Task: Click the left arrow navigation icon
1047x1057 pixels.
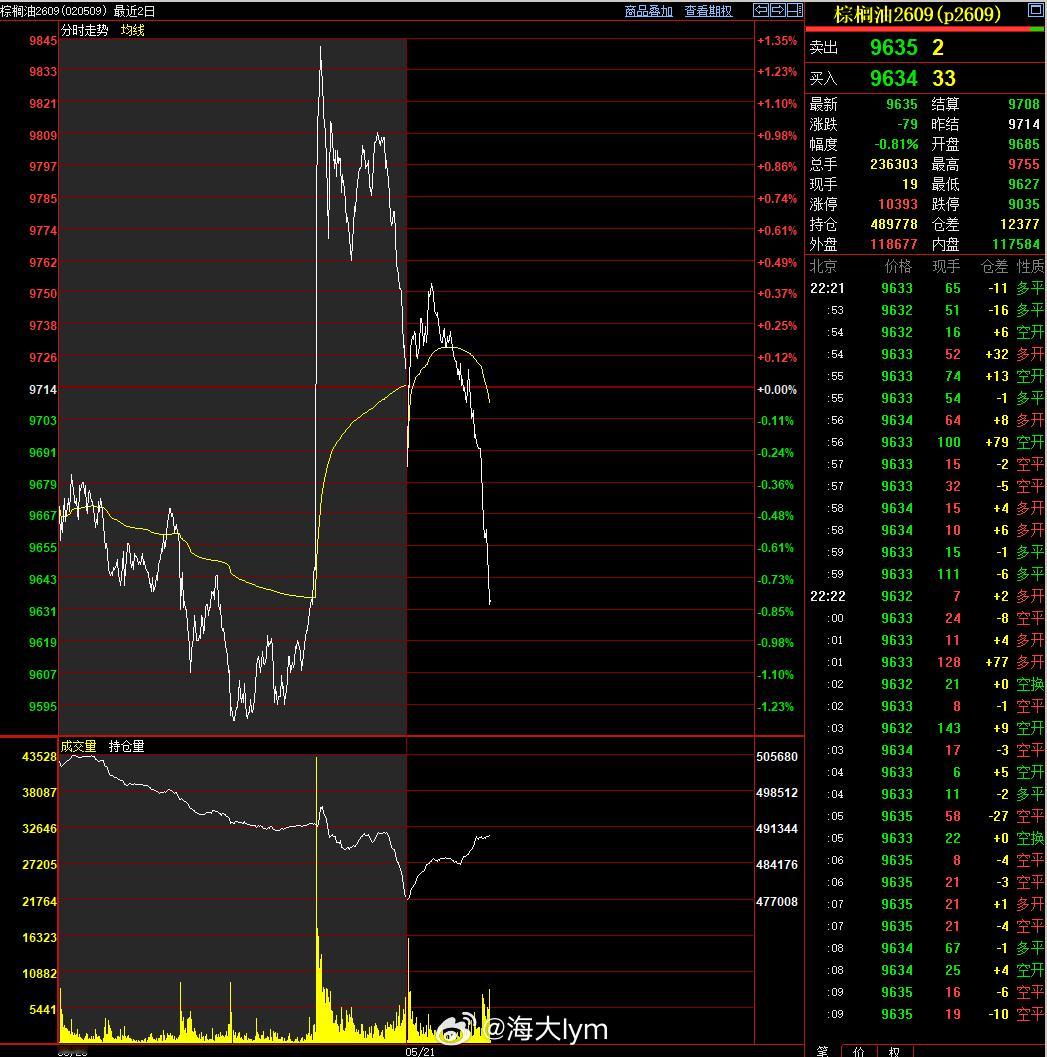Action: point(760,10)
